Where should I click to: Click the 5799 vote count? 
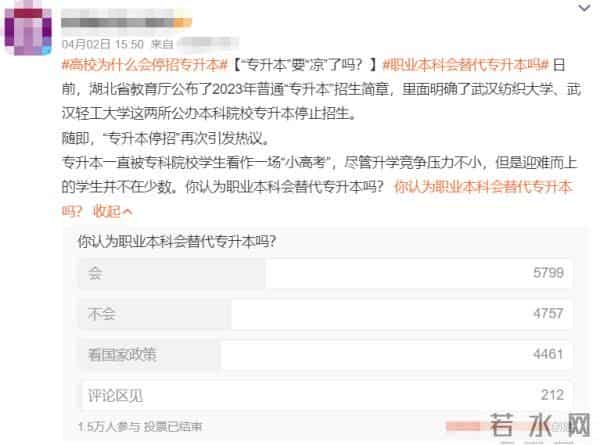pyautogui.click(x=548, y=273)
